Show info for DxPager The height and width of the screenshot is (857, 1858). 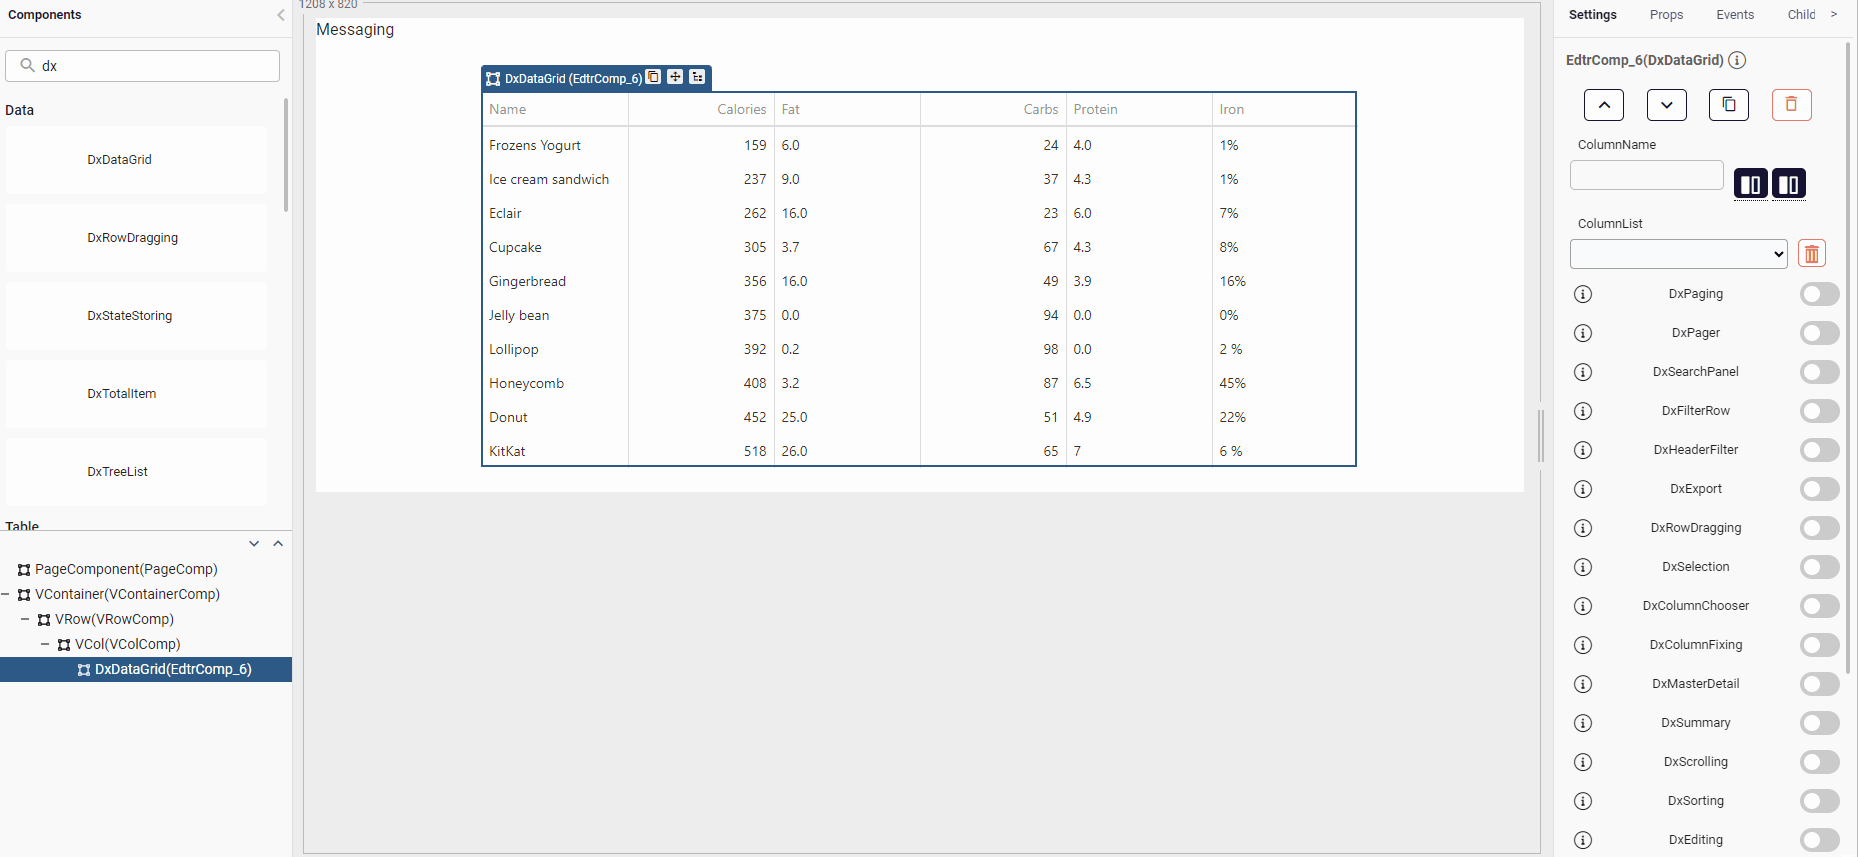point(1583,333)
